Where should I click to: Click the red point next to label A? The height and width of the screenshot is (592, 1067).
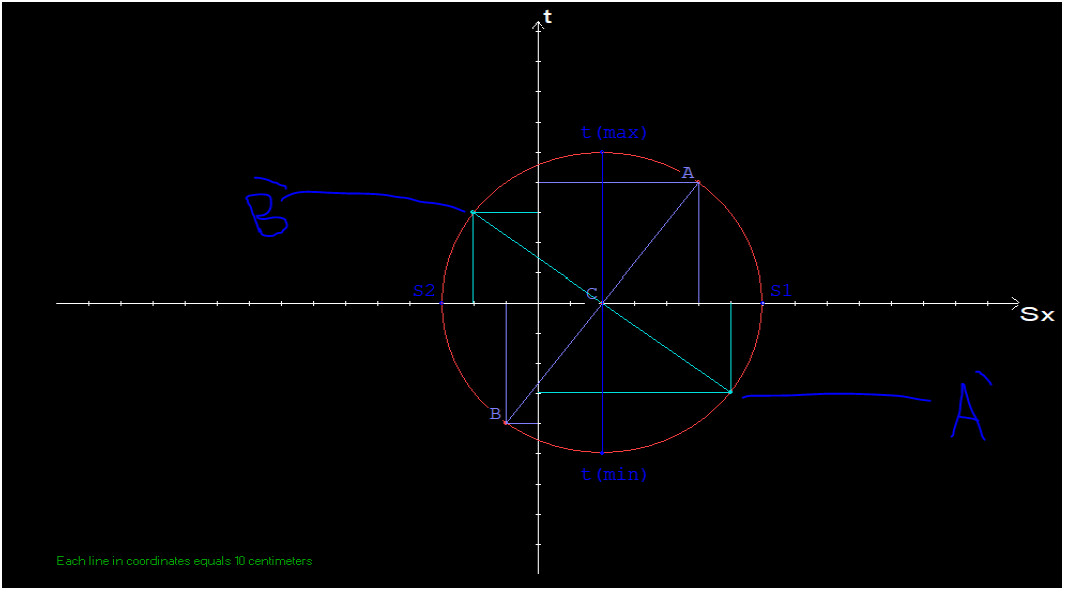pos(698,182)
